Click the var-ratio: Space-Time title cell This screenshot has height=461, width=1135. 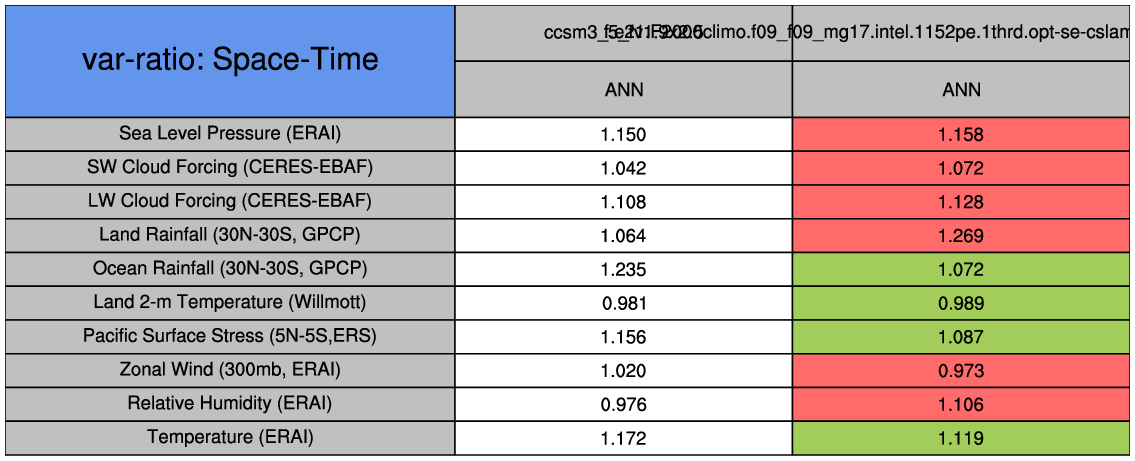[x=230, y=60]
